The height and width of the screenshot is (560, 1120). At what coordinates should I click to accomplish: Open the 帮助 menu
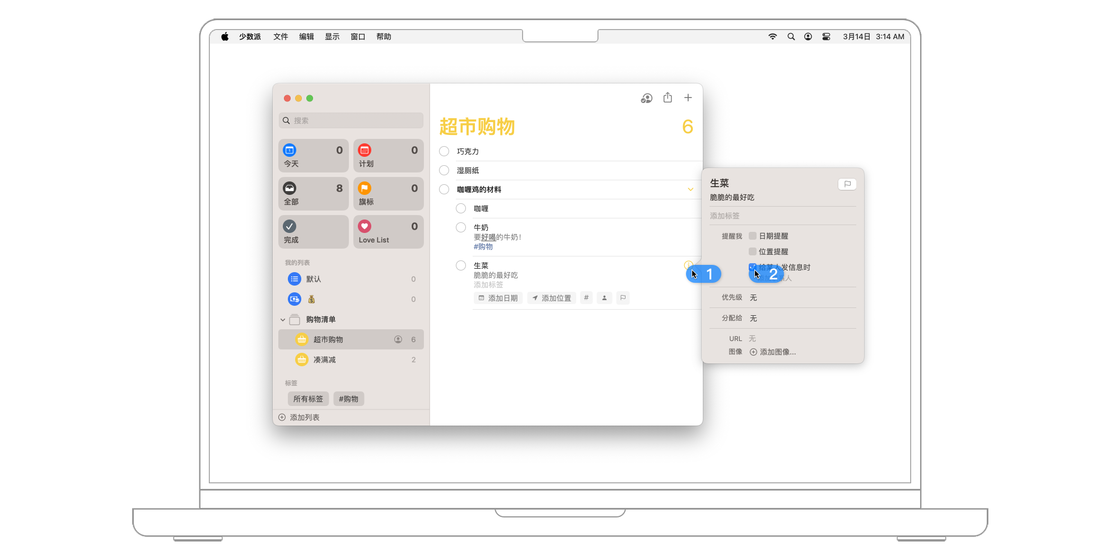(x=384, y=36)
